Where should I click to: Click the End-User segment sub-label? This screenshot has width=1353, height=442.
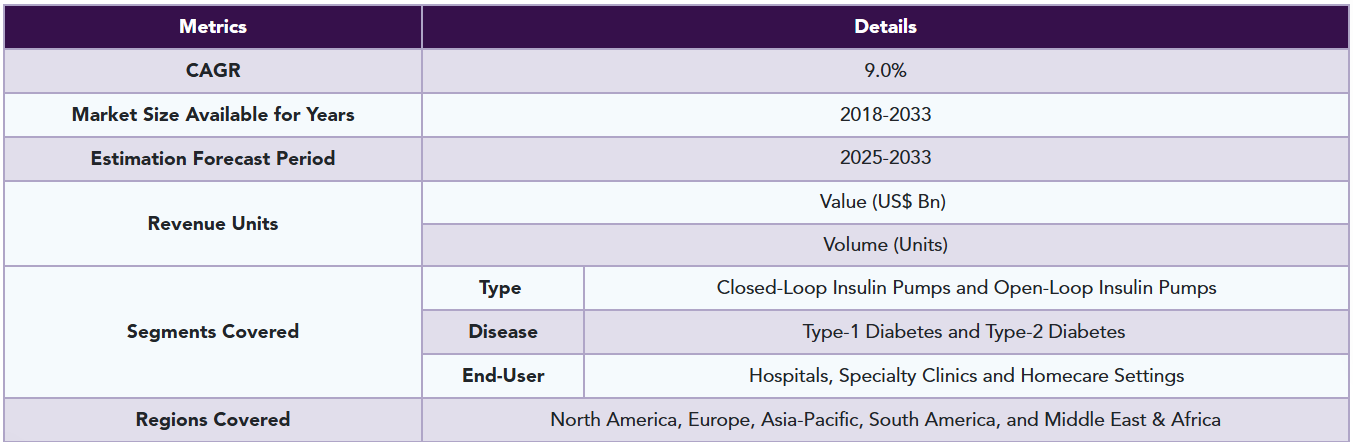point(503,376)
